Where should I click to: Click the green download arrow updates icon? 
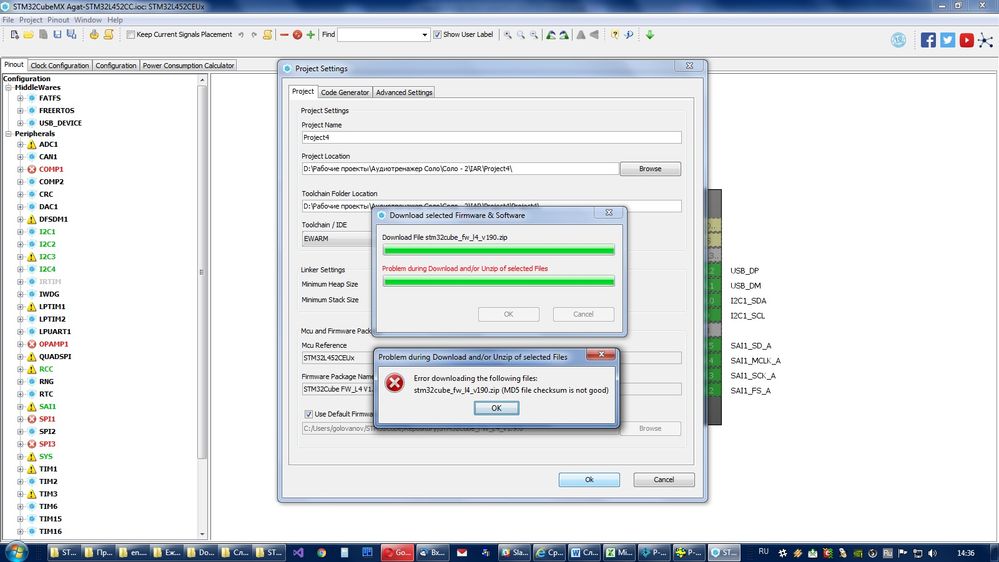pyautogui.click(x=650, y=34)
